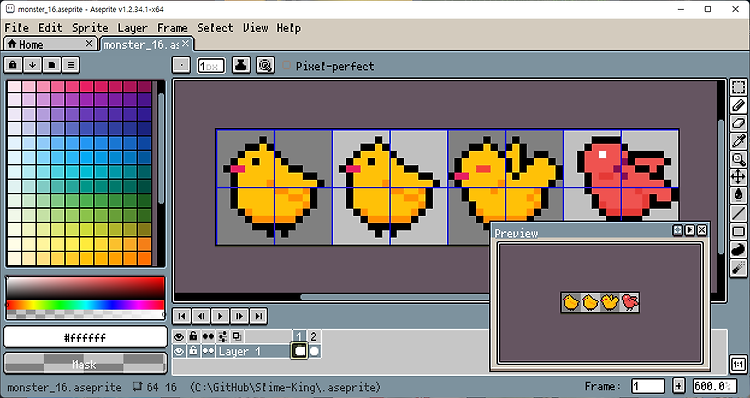Click the add frame plus button
Image resolution: width=750 pixels, height=398 pixels.
coord(679,386)
